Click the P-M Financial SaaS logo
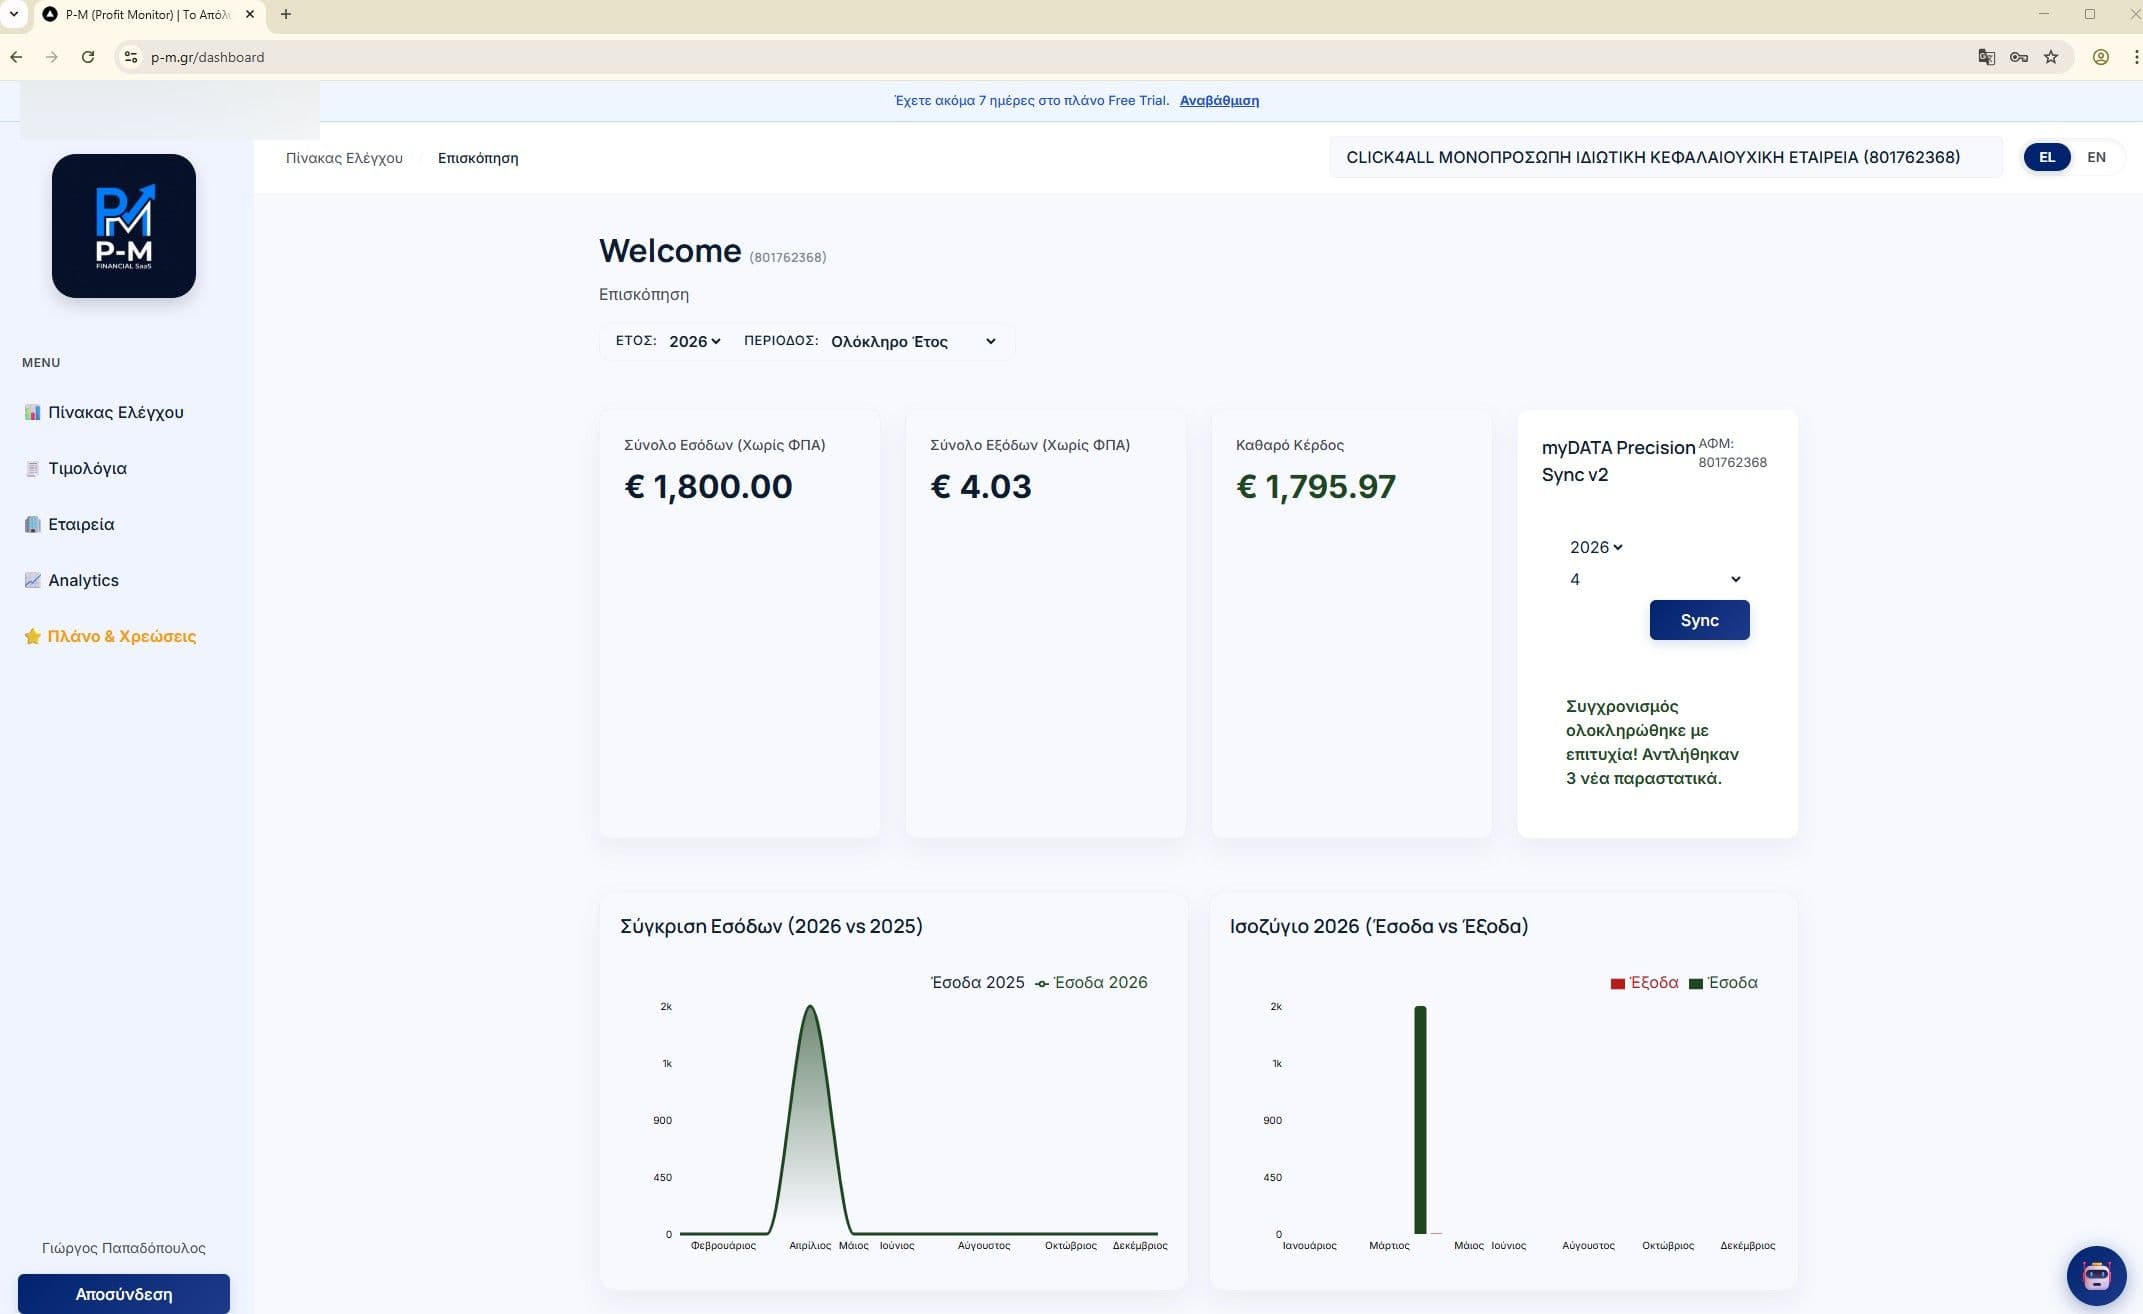This screenshot has height=1314, width=2143. (124, 226)
